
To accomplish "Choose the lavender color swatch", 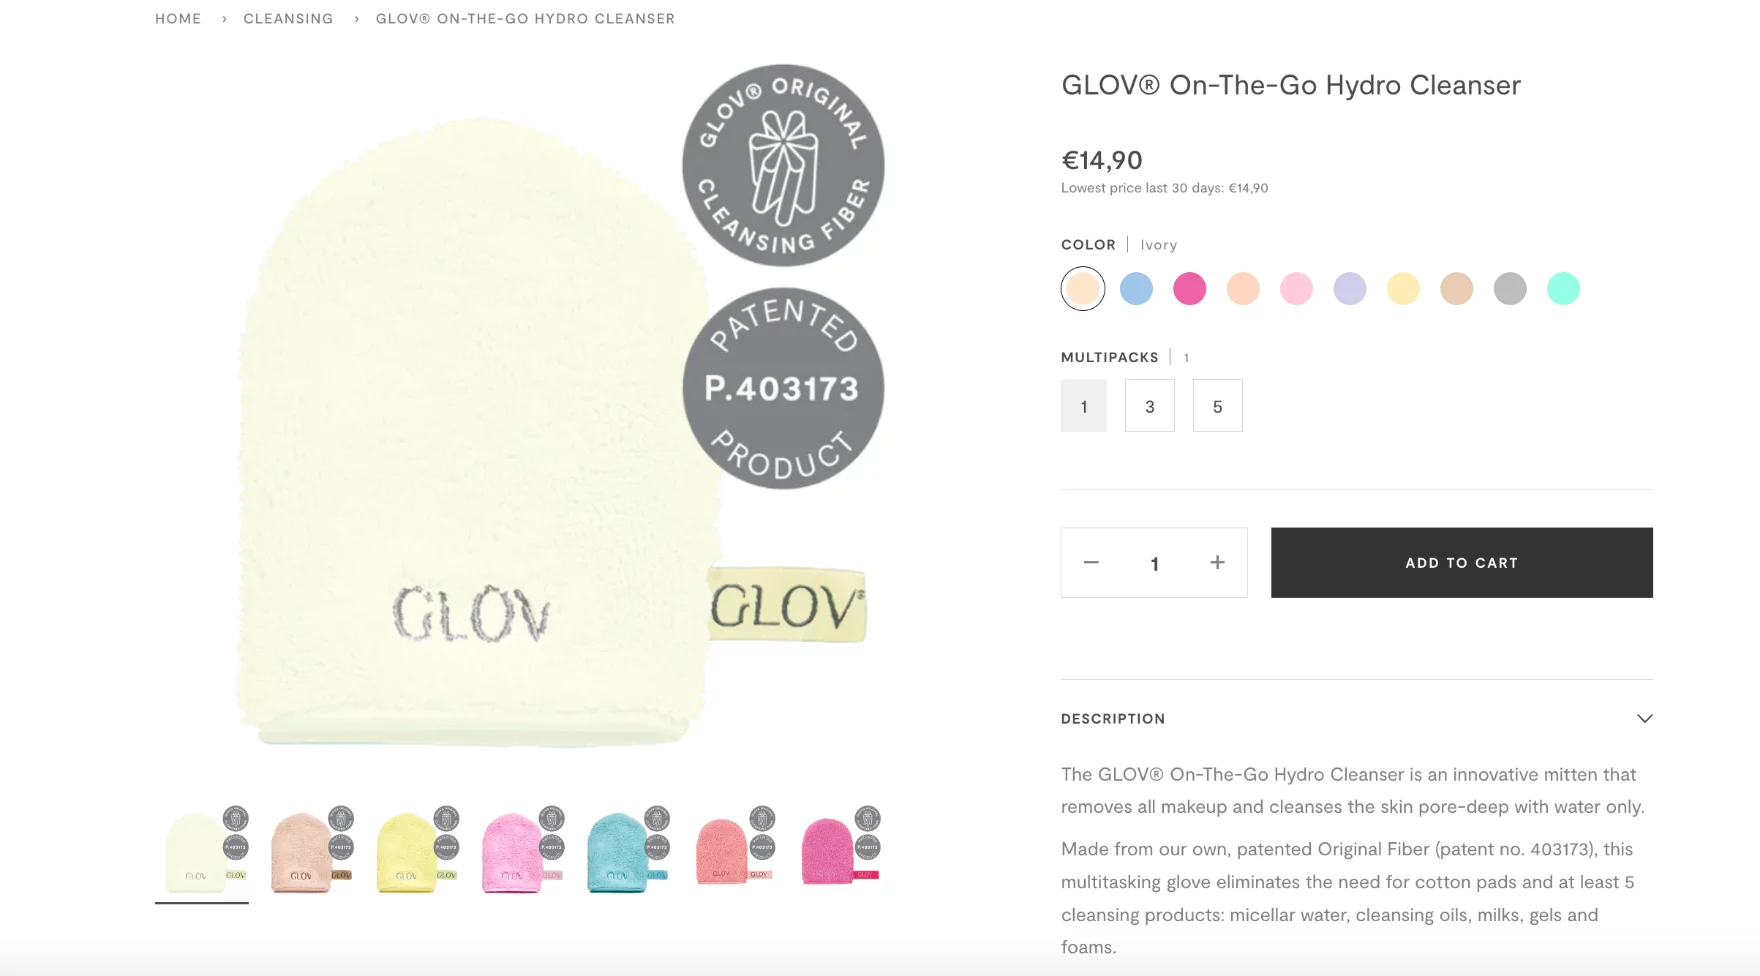I will 1350,289.
